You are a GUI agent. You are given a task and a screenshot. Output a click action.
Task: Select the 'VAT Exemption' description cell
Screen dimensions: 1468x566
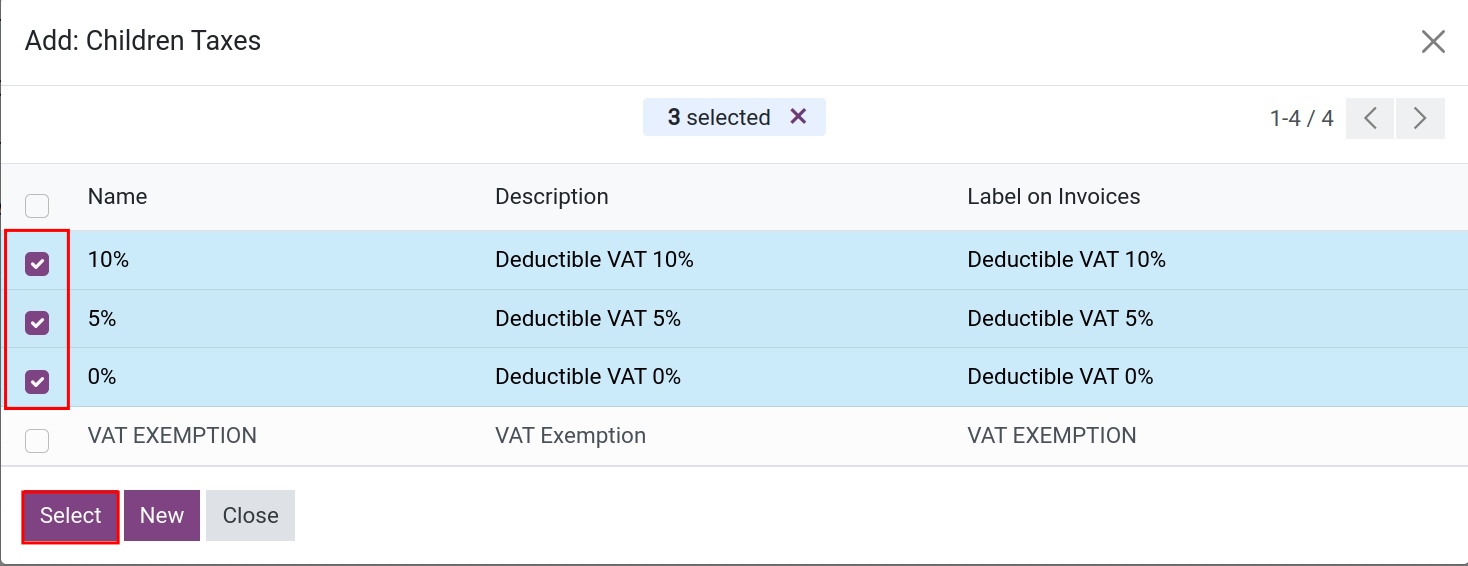[x=570, y=436]
